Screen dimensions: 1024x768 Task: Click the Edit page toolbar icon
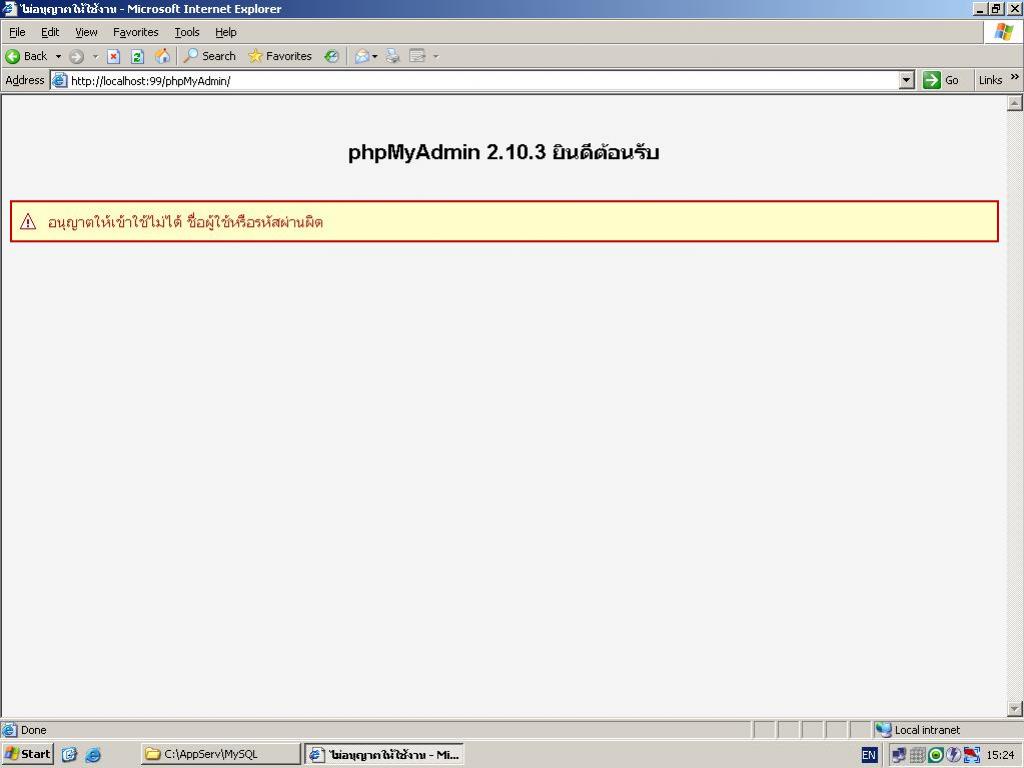point(417,56)
